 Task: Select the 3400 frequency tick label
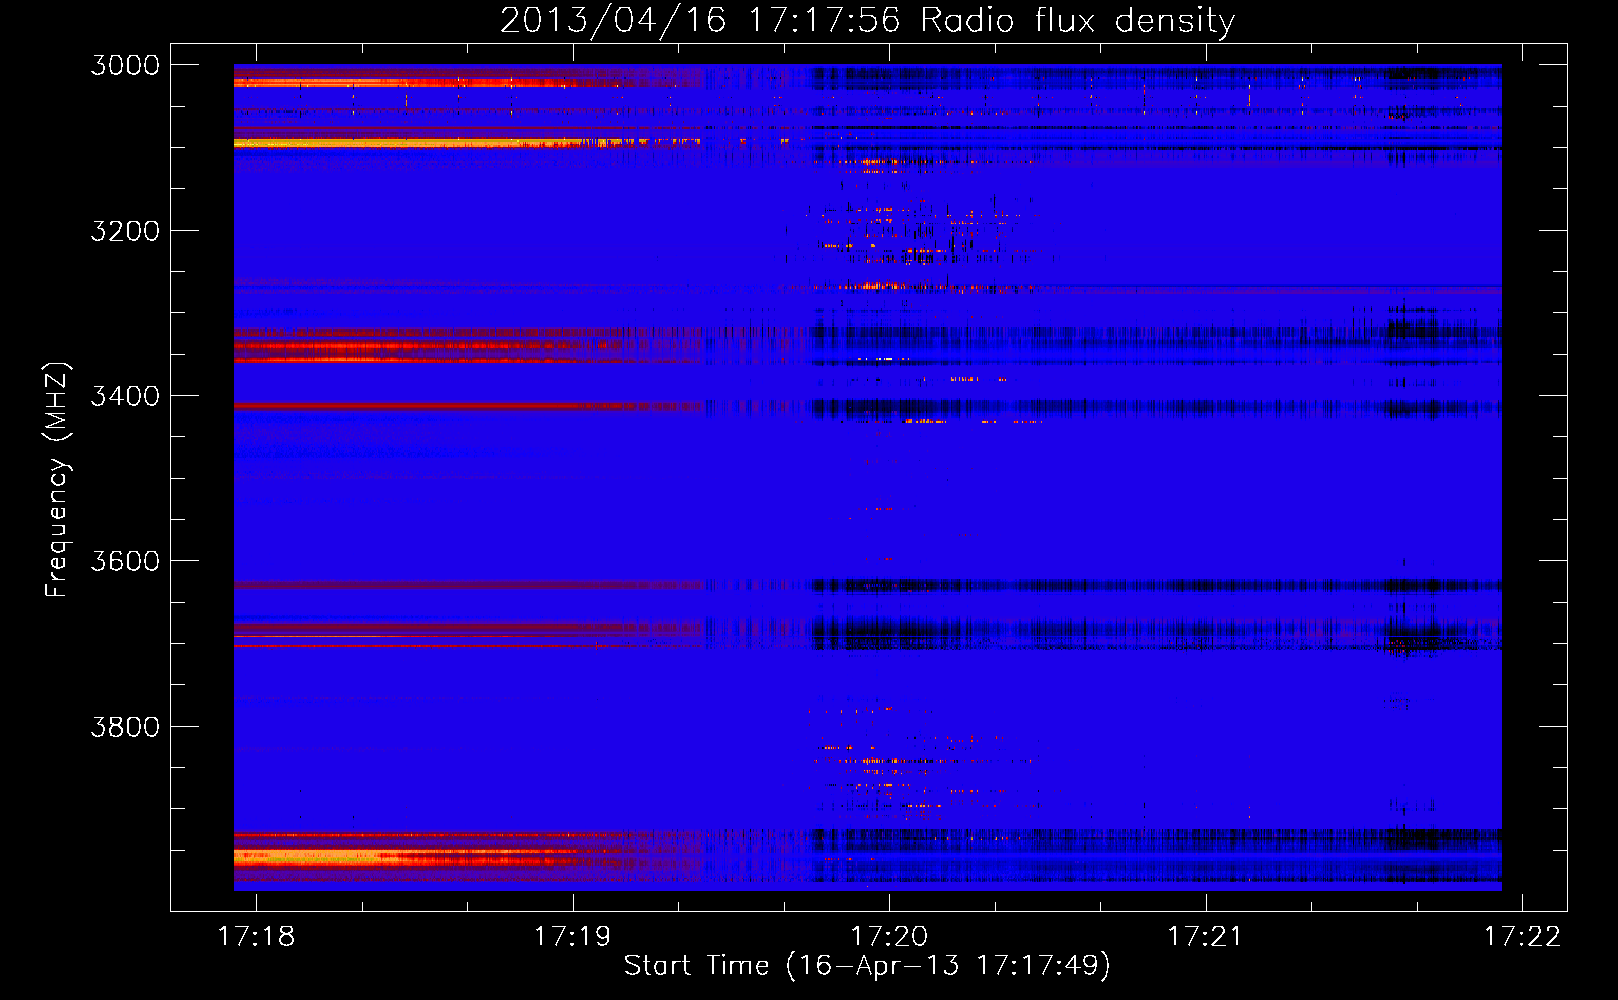coord(125,396)
